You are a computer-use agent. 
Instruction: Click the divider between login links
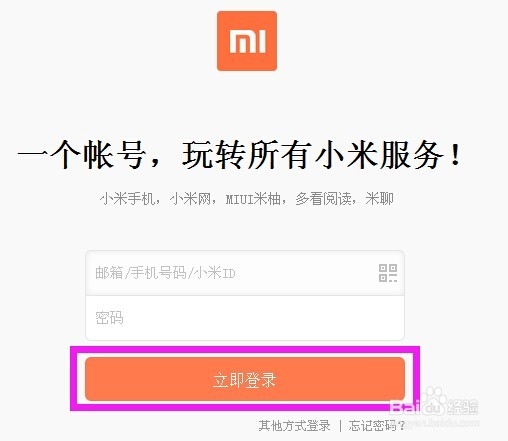click(340, 426)
